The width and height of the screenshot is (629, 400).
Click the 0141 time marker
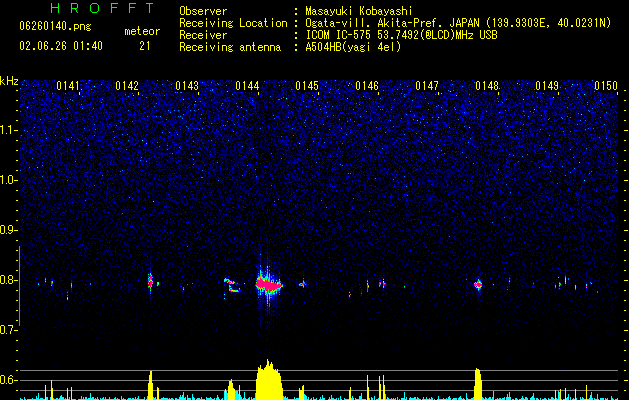click(x=68, y=86)
